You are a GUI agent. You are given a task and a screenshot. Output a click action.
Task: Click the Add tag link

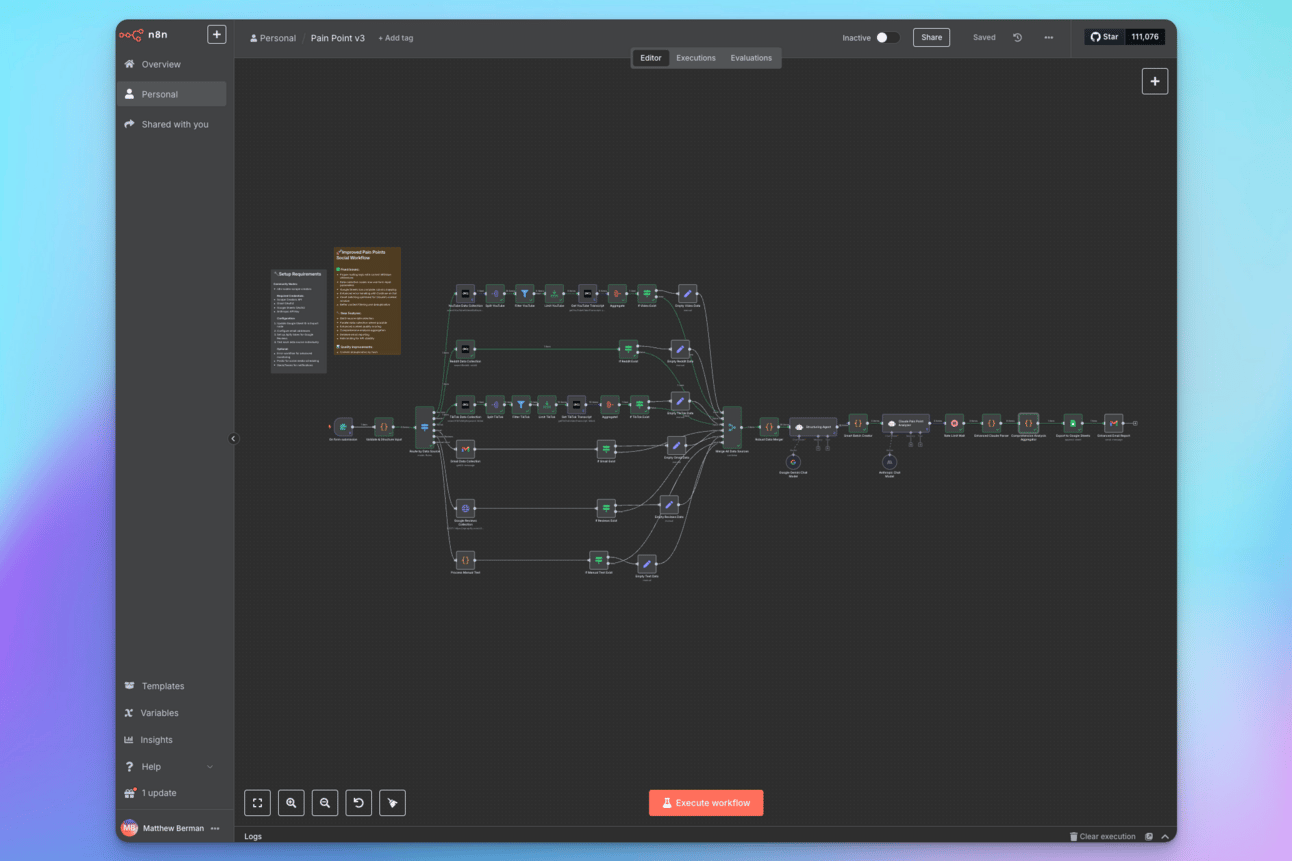click(396, 38)
